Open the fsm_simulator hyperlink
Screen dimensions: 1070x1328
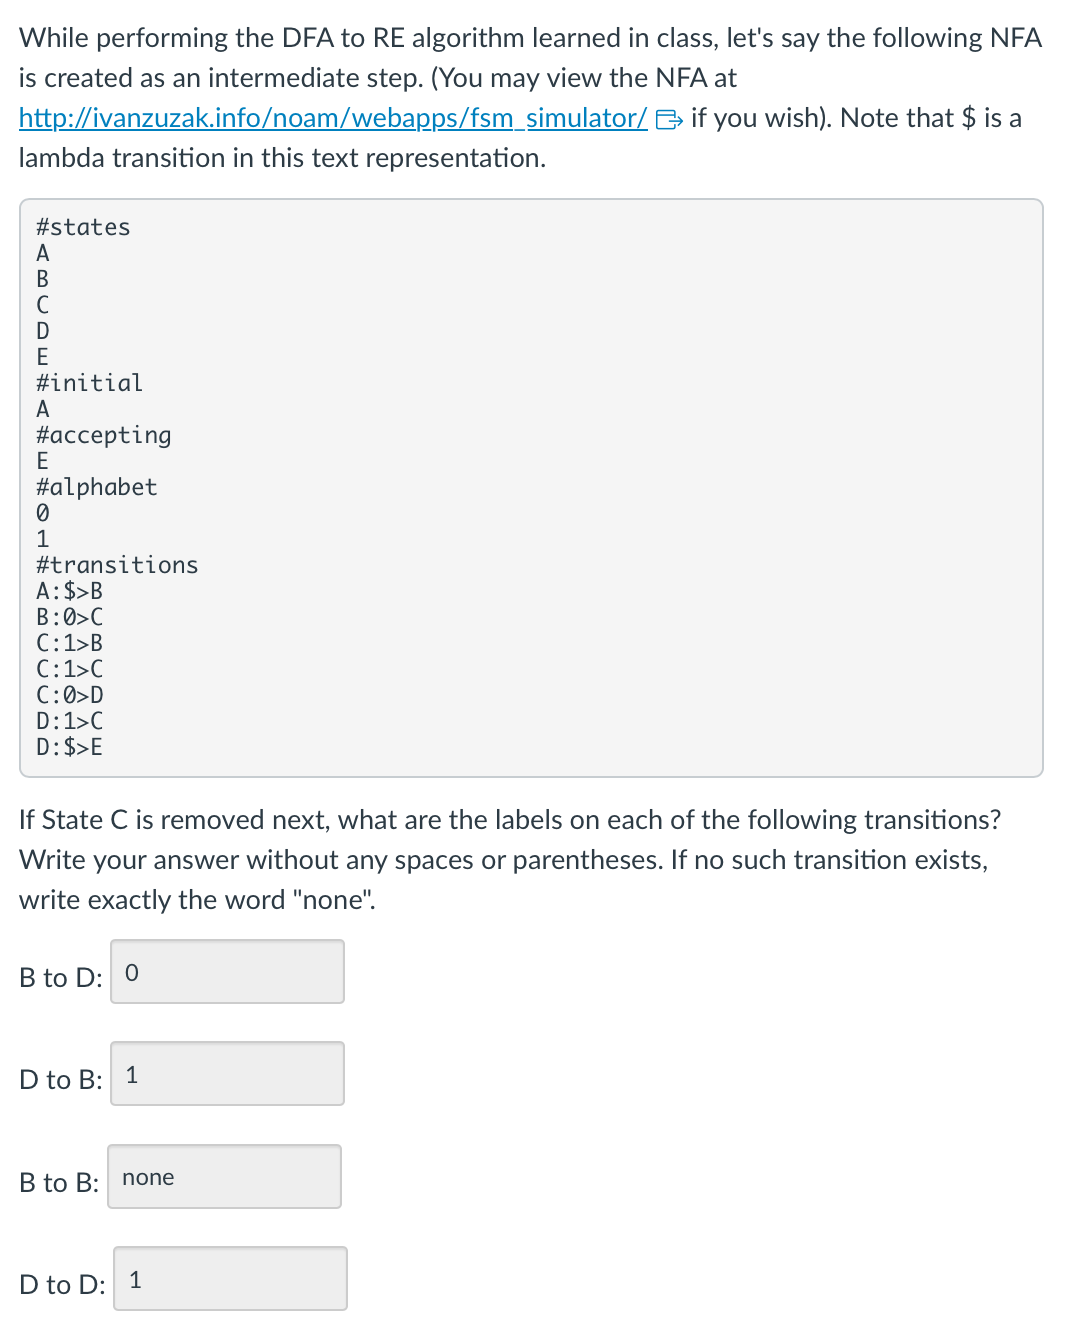click(330, 117)
